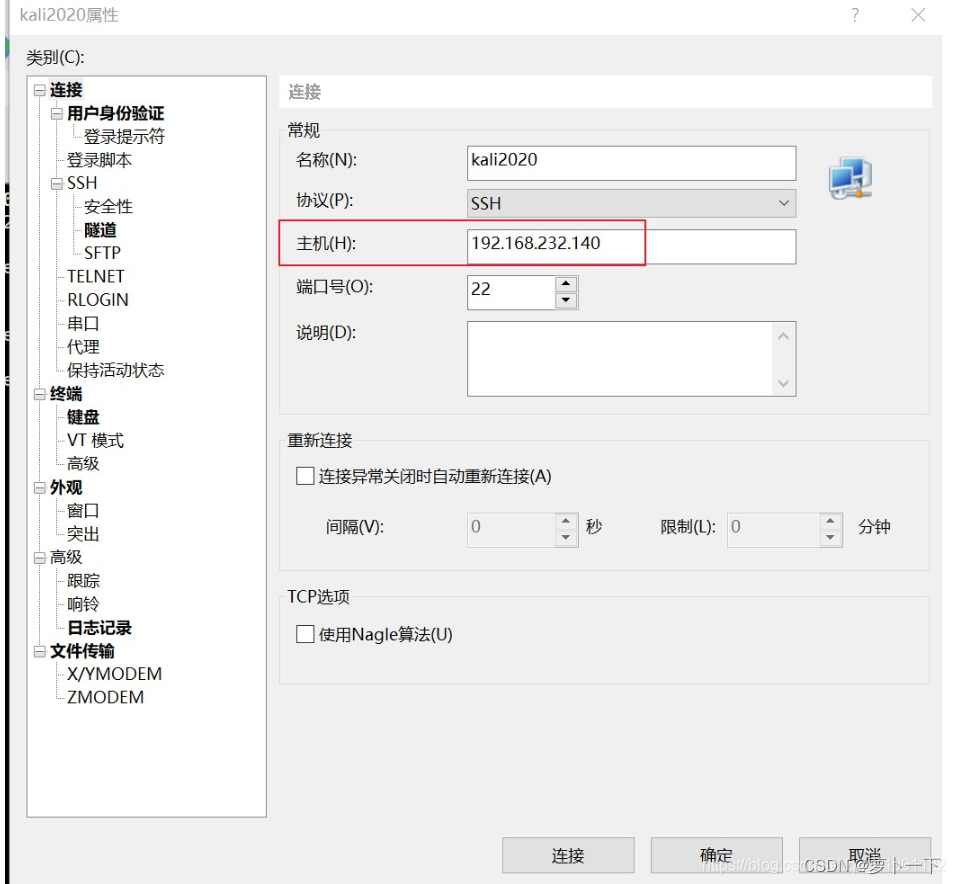Select 响铃 under 高级

(83, 604)
